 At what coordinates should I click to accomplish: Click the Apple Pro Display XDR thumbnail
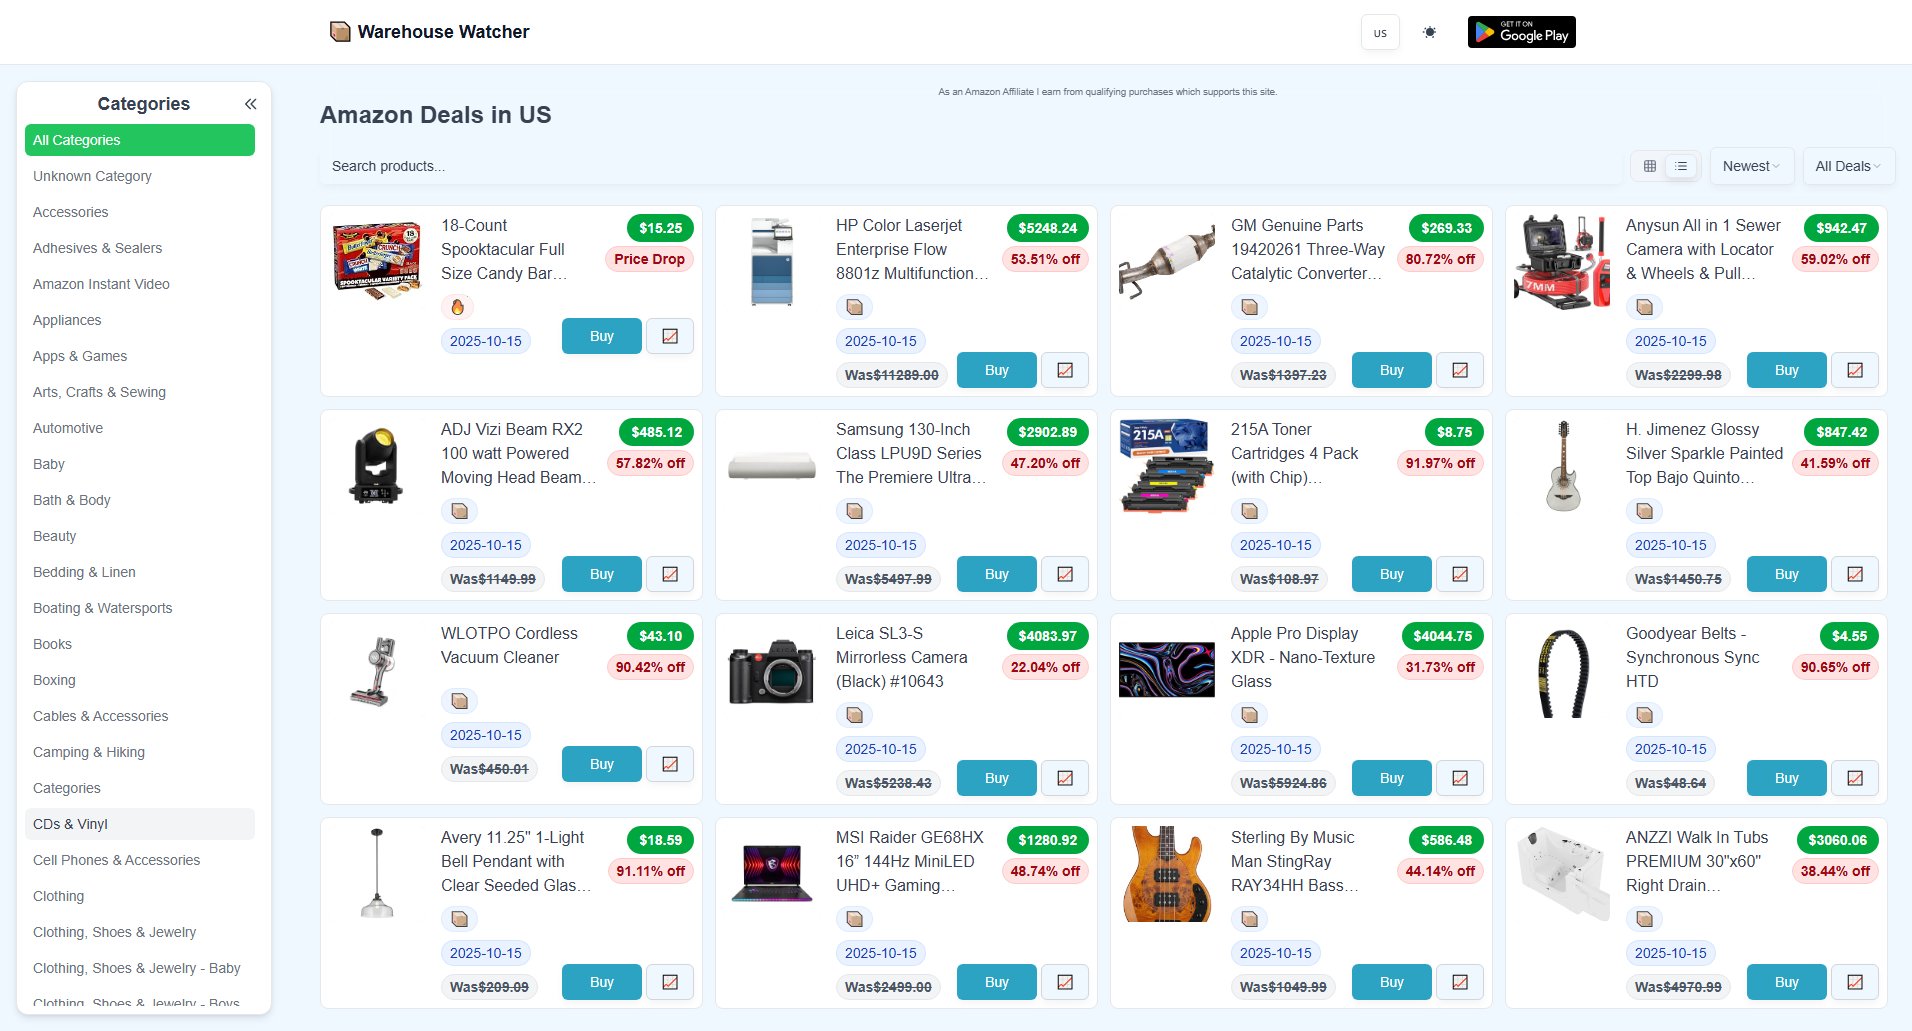(1166, 669)
